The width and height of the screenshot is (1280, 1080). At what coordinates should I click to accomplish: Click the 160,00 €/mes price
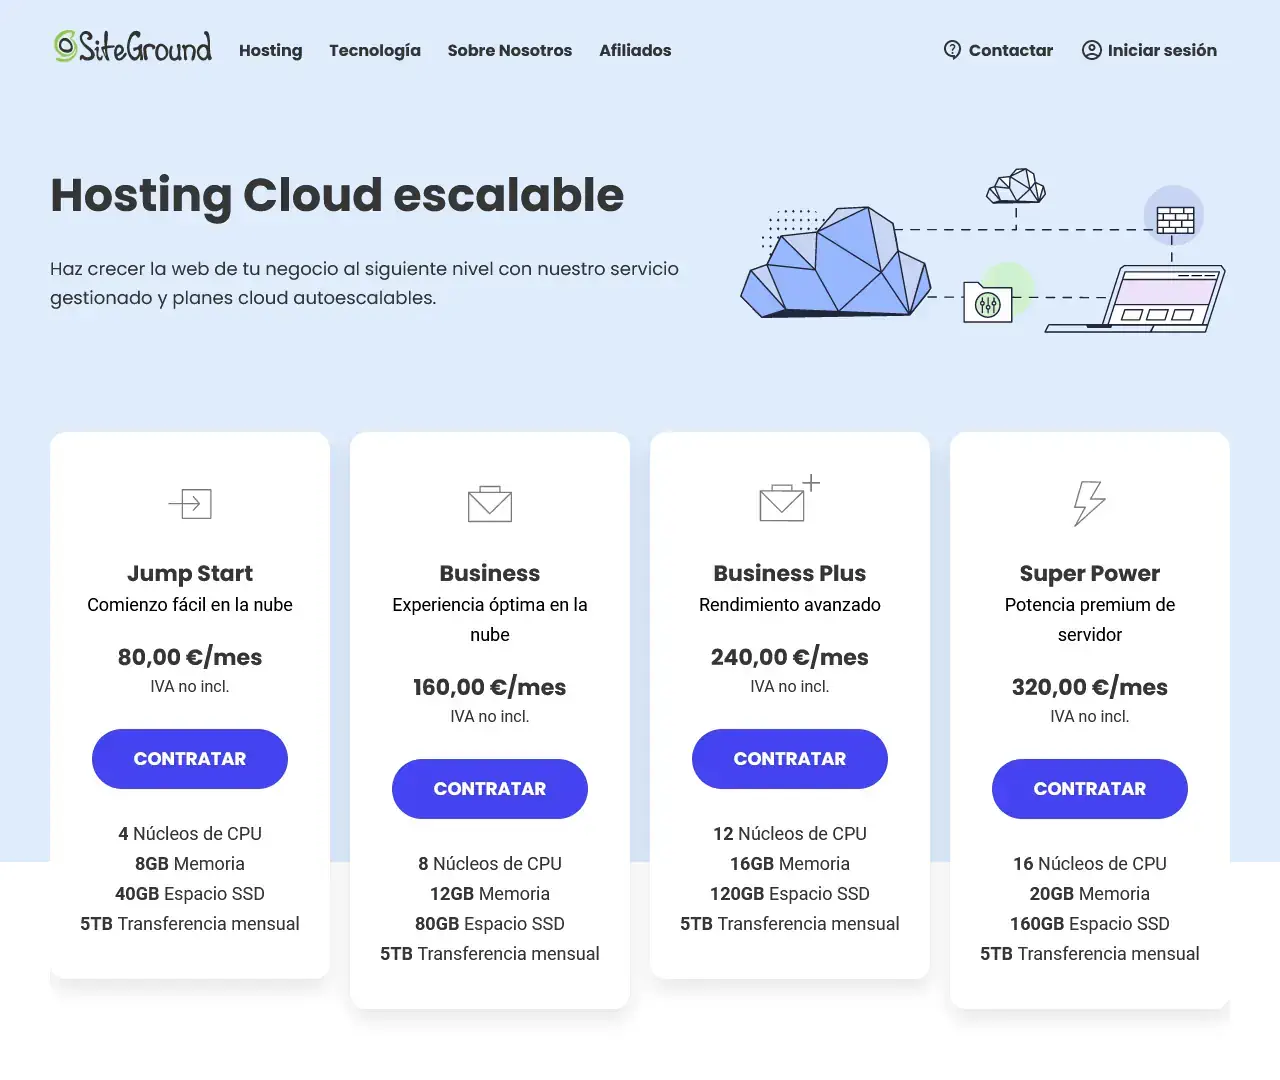tap(490, 687)
